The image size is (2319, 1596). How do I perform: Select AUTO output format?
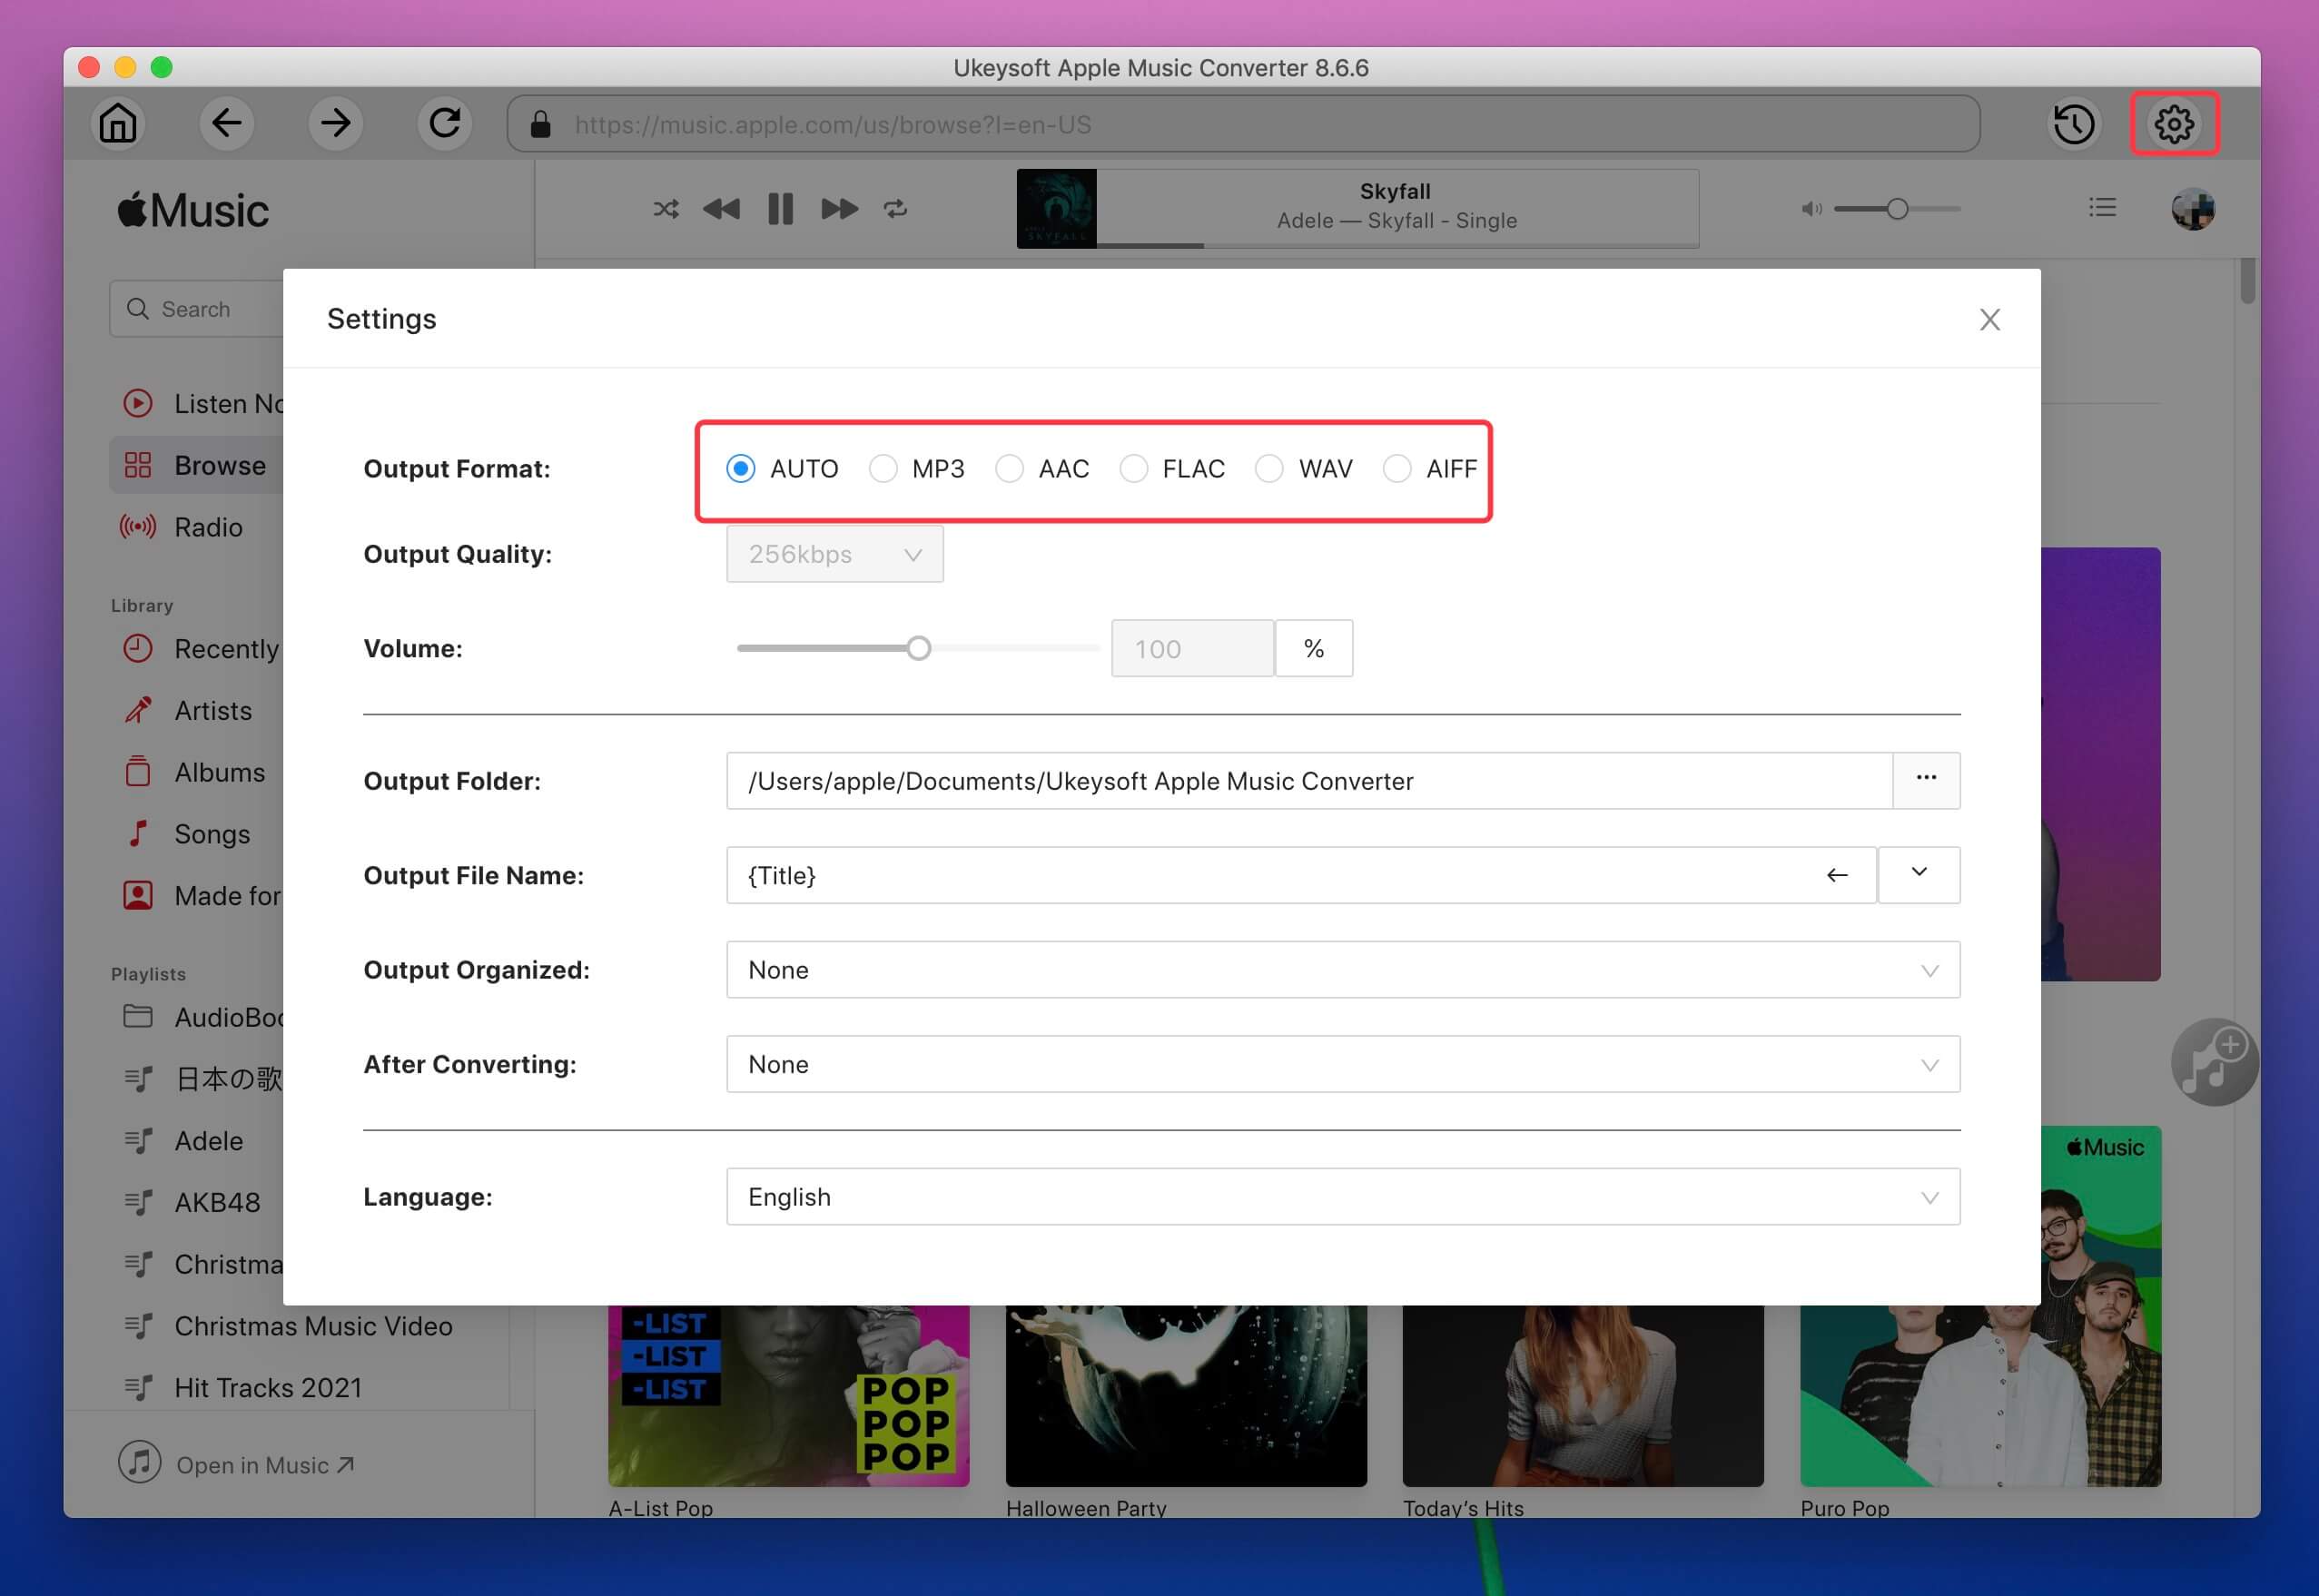coord(742,468)
